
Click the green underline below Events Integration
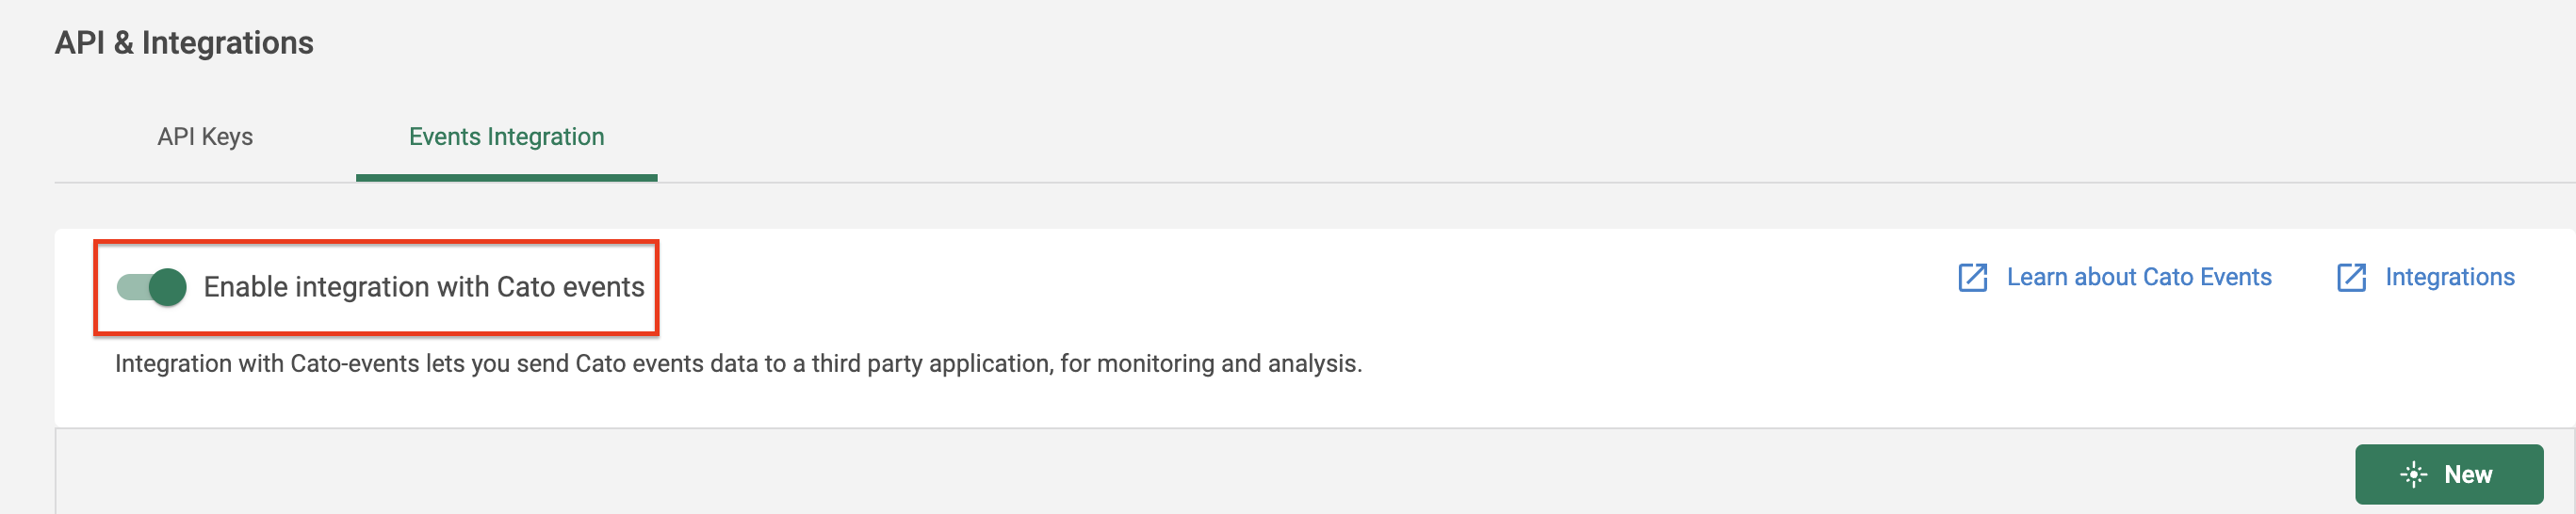point(506,178)
